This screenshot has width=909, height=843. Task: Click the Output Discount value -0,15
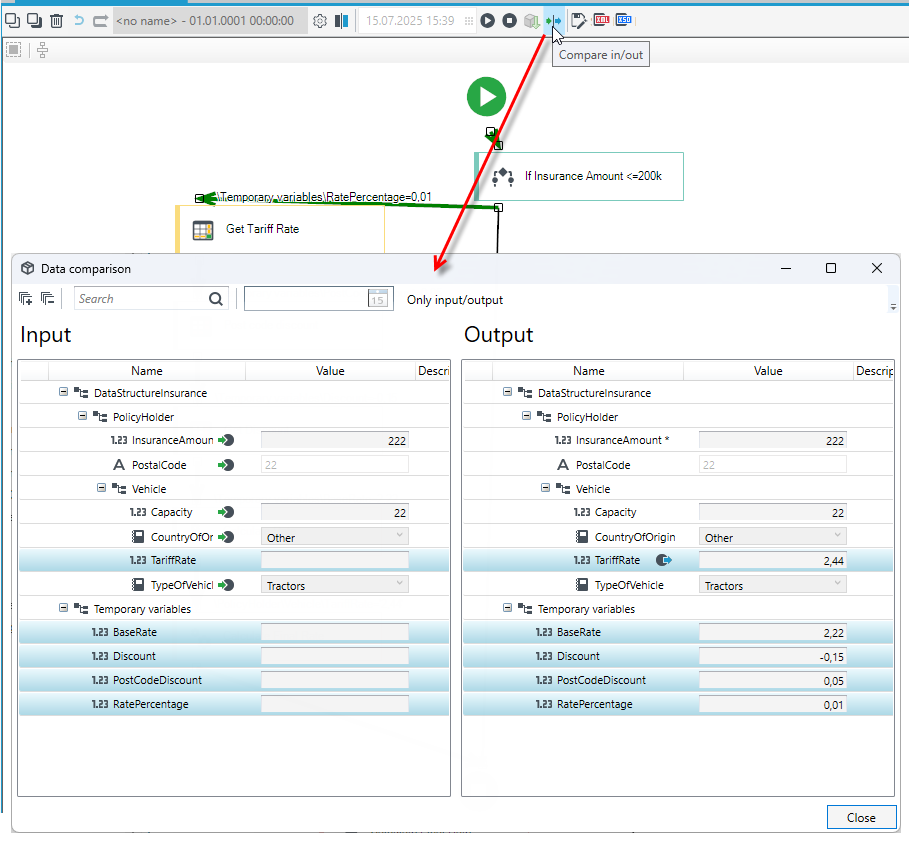pyautogui.click(x=773, y=657)
